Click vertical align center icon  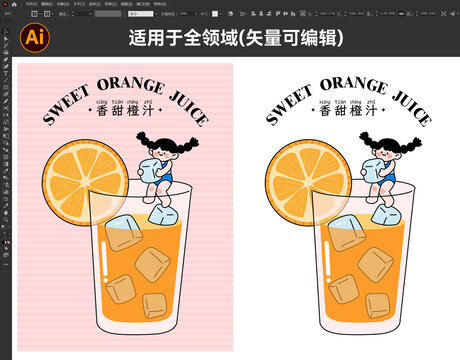285,14
